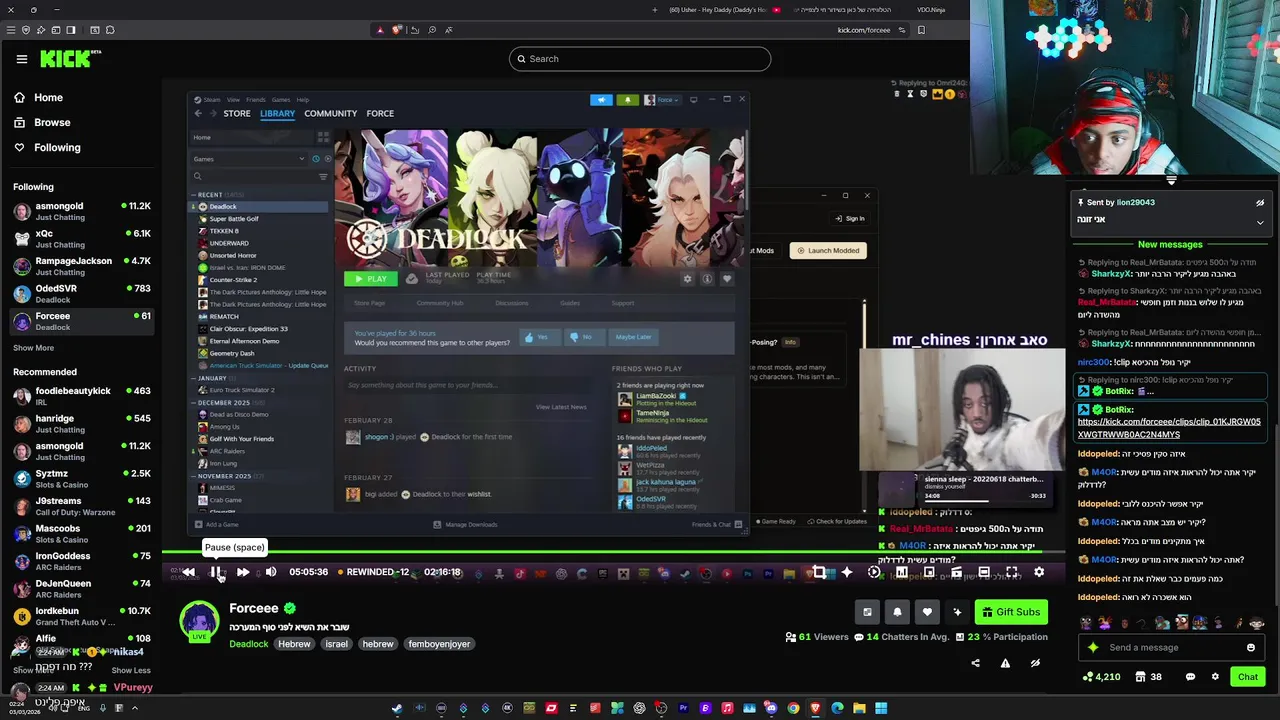This screenshot has width=1280, height=720.
Task: Open the emoji picker in chat input
Action: [x=1251, y=647]
